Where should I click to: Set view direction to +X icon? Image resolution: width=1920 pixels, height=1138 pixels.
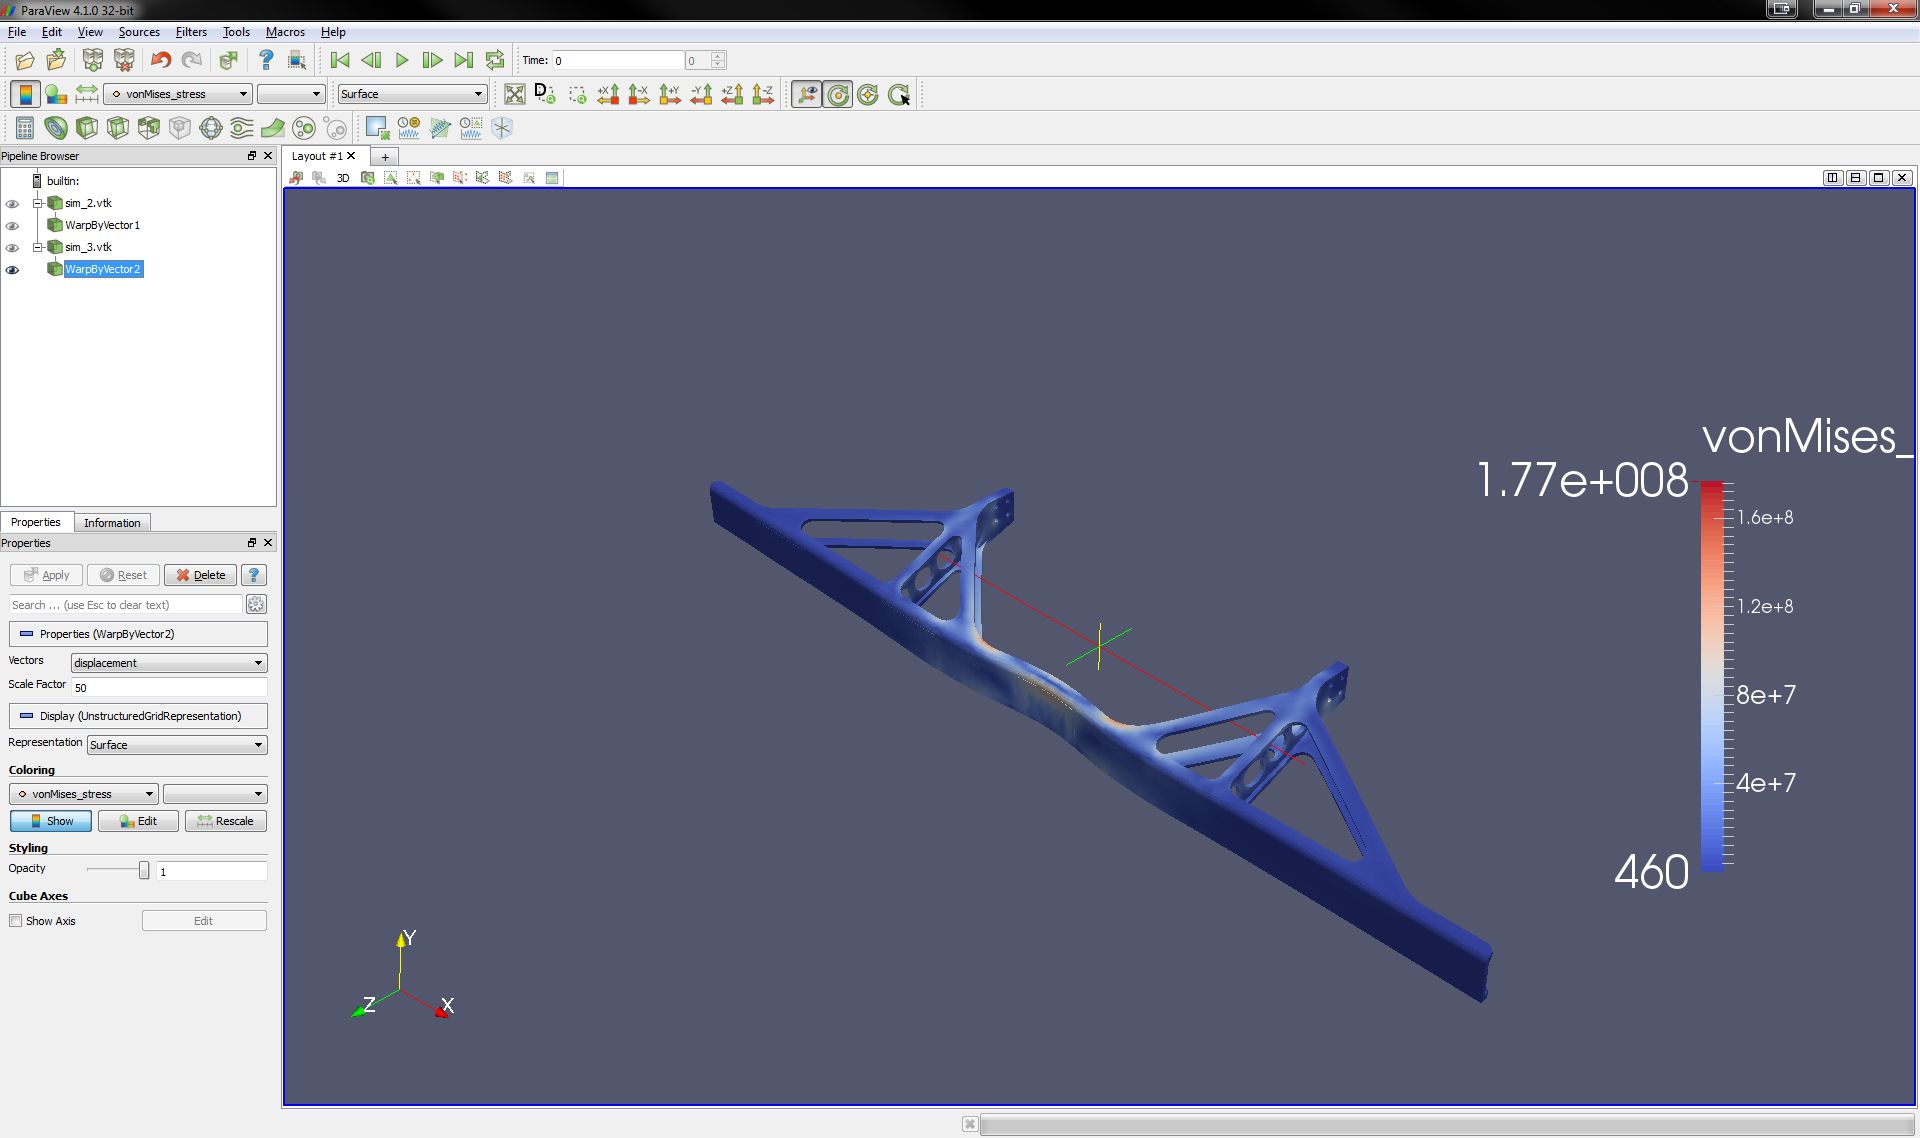tap(608, 95)
